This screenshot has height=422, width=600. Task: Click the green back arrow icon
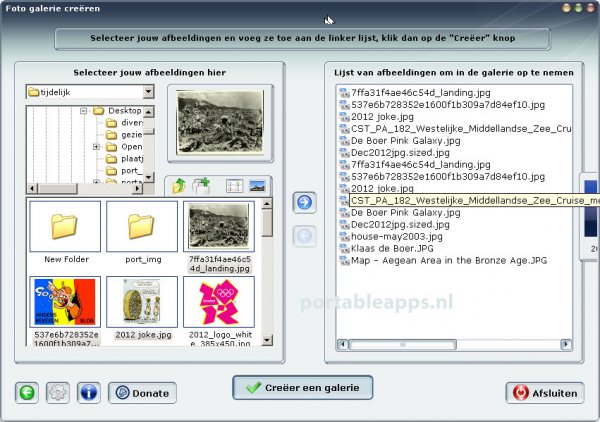[x=27, y=393]
